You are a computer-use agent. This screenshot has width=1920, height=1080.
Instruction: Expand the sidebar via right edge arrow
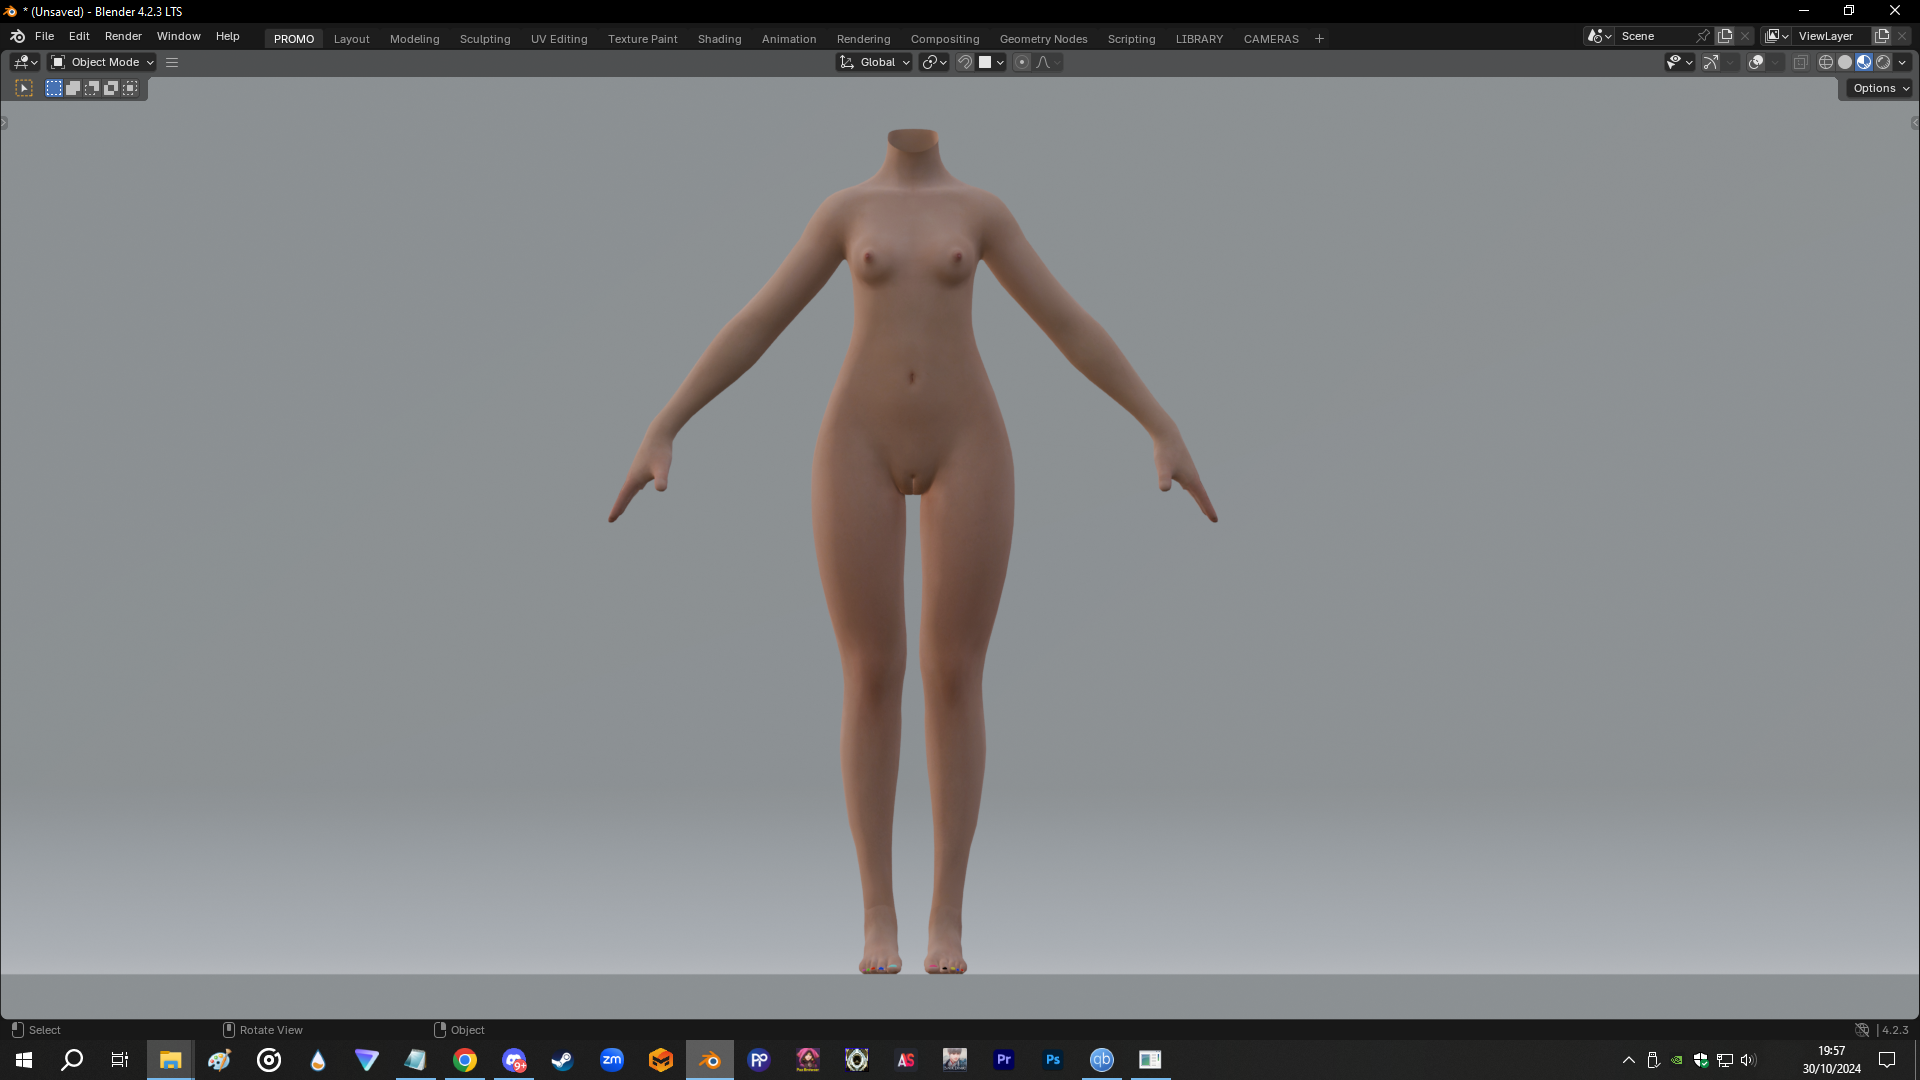1914,124
